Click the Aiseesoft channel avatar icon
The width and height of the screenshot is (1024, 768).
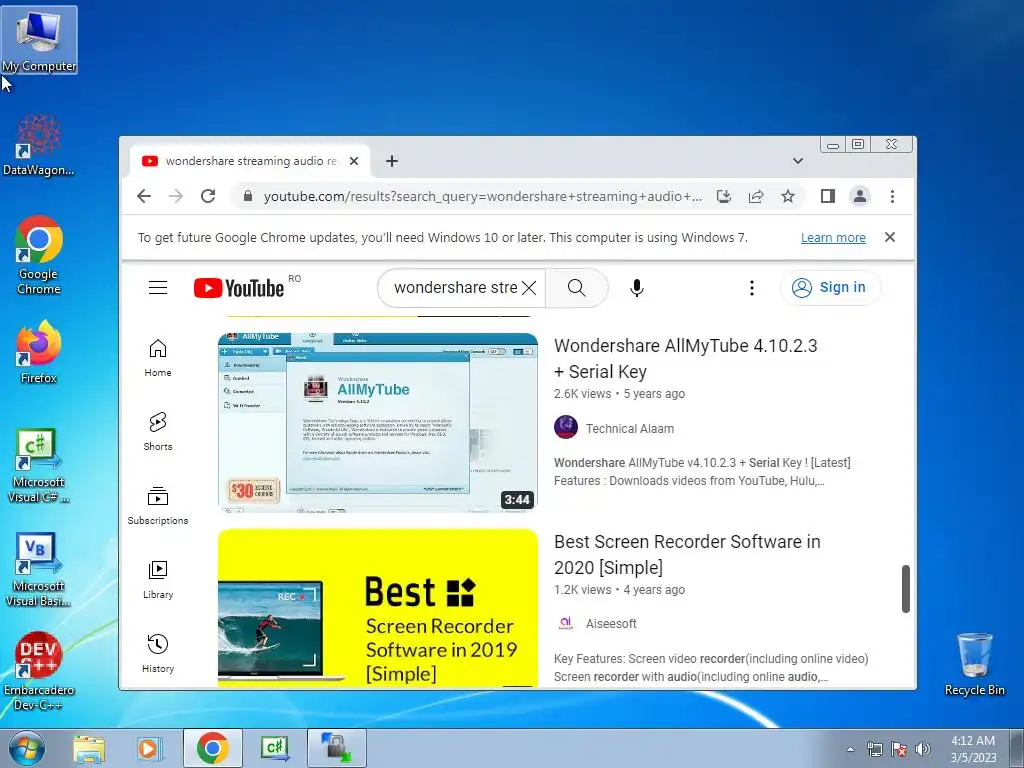click(566, 623)
